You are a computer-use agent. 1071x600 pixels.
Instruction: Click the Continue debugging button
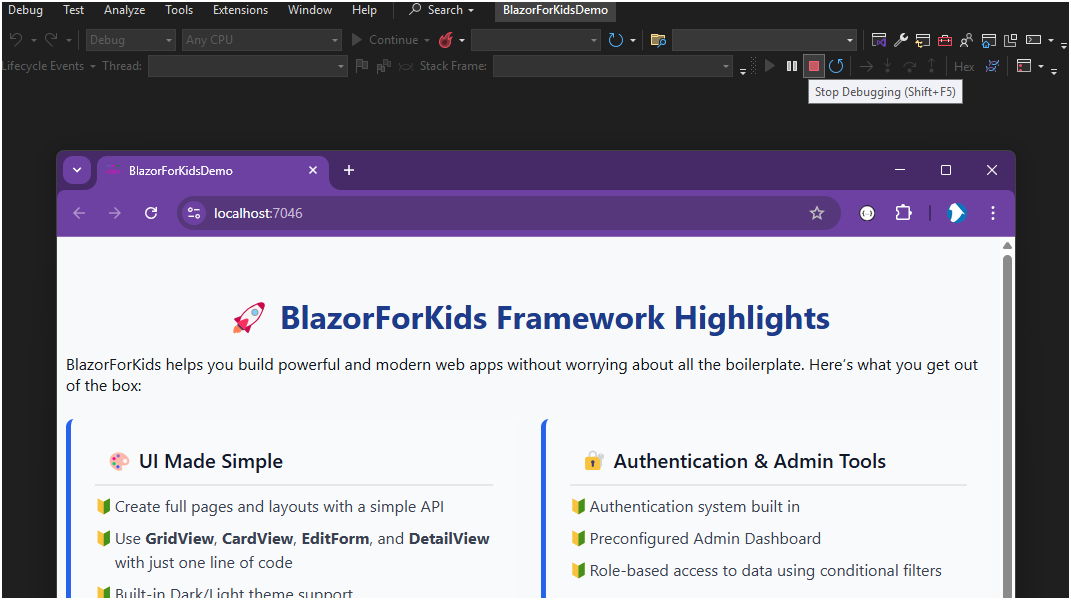coord(385,40)
